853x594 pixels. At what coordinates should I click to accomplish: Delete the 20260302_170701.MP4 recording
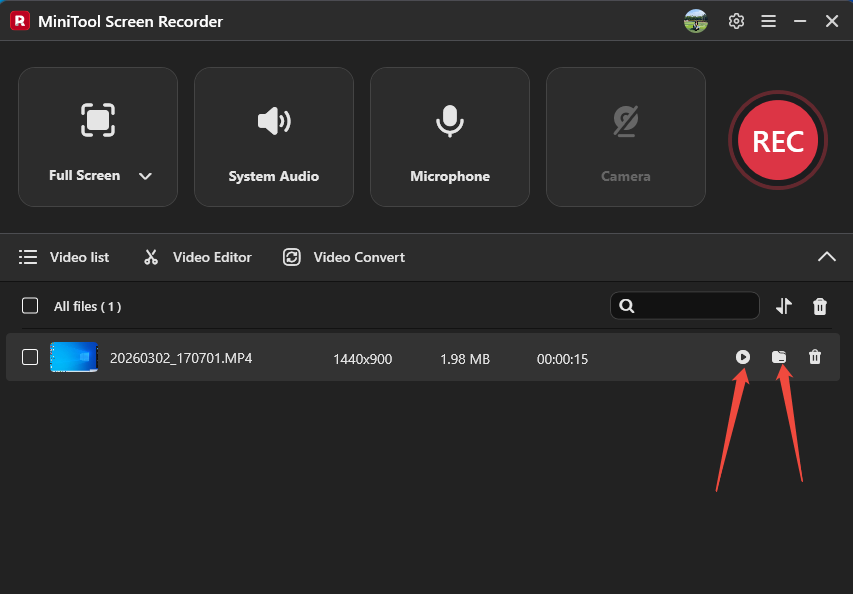tap(815, 357)
